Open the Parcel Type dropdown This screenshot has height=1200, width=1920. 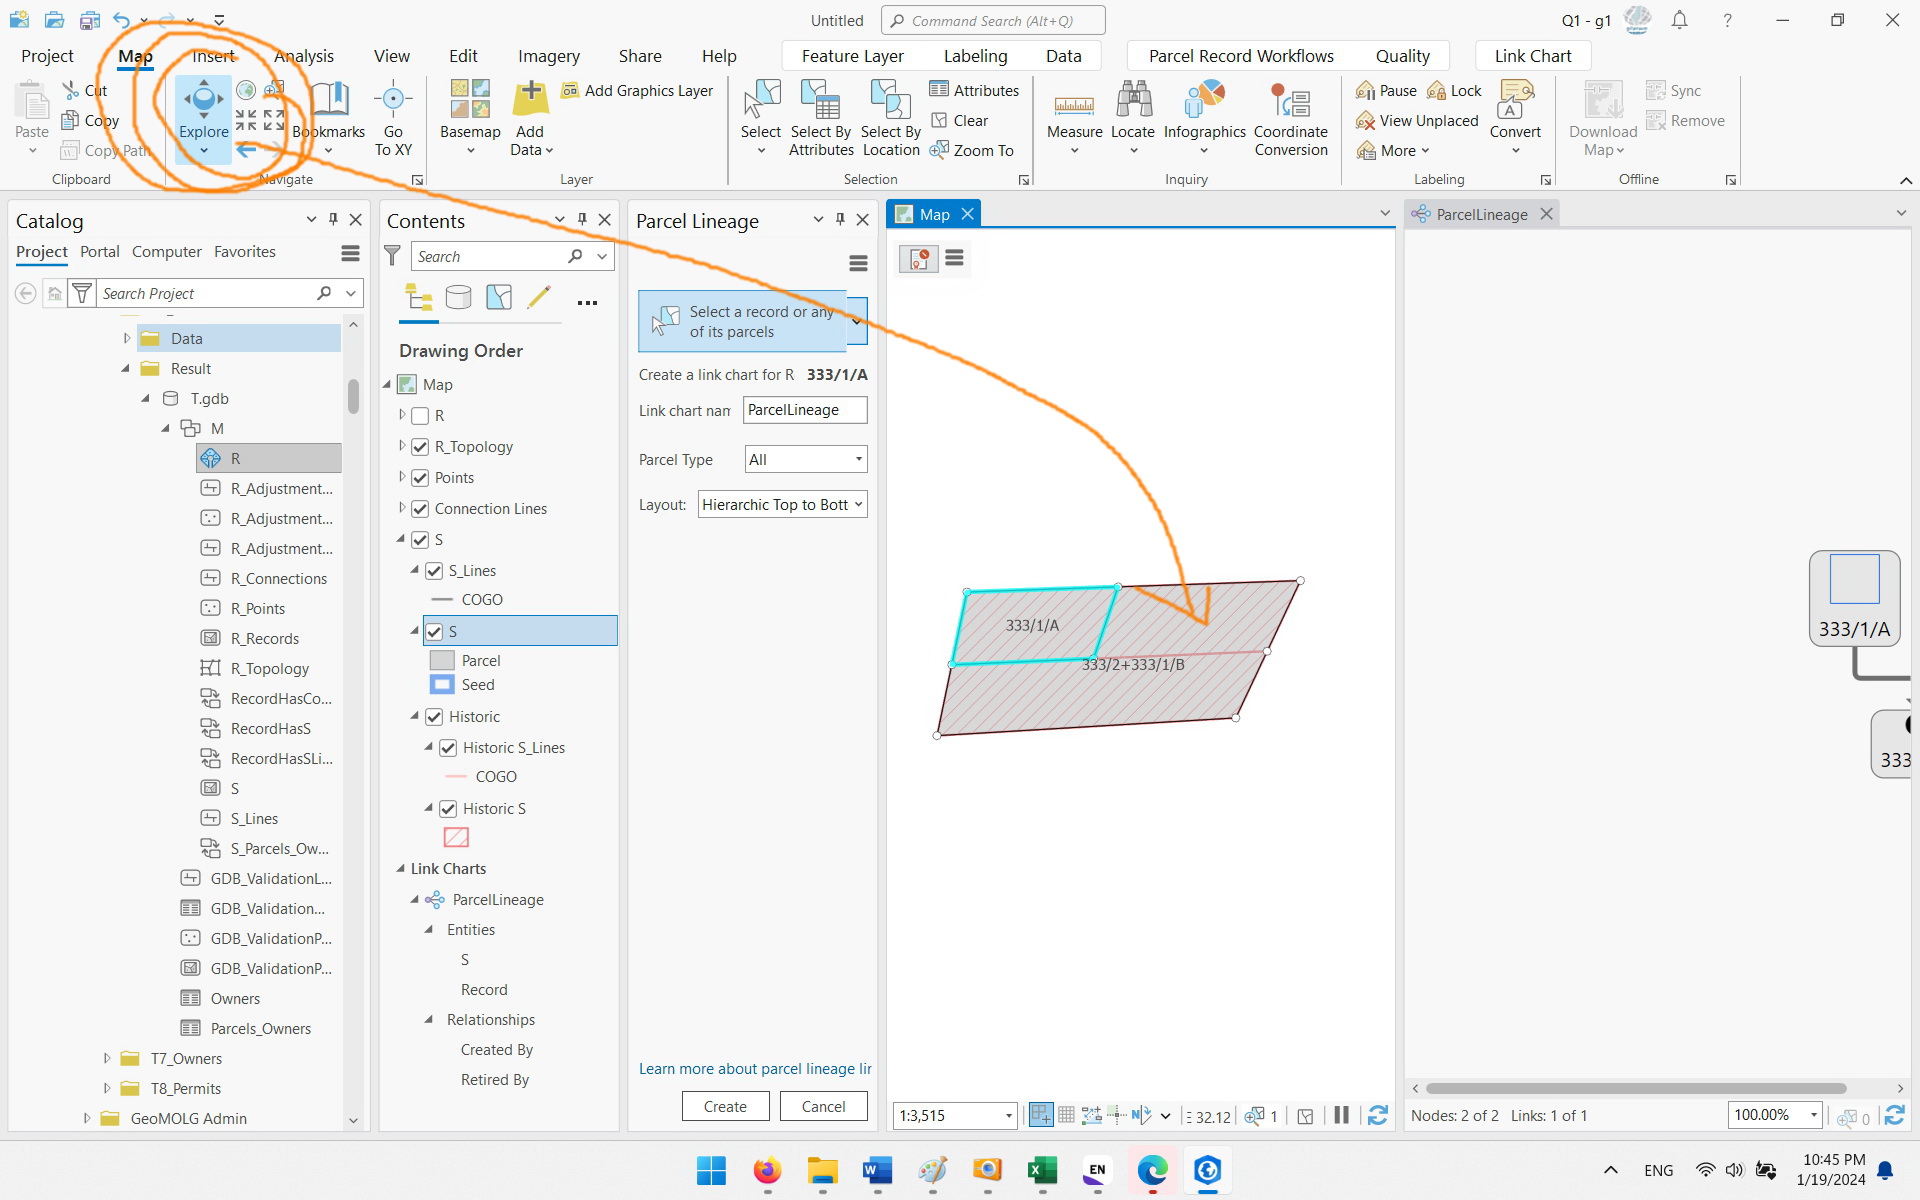tap(857, 459)
